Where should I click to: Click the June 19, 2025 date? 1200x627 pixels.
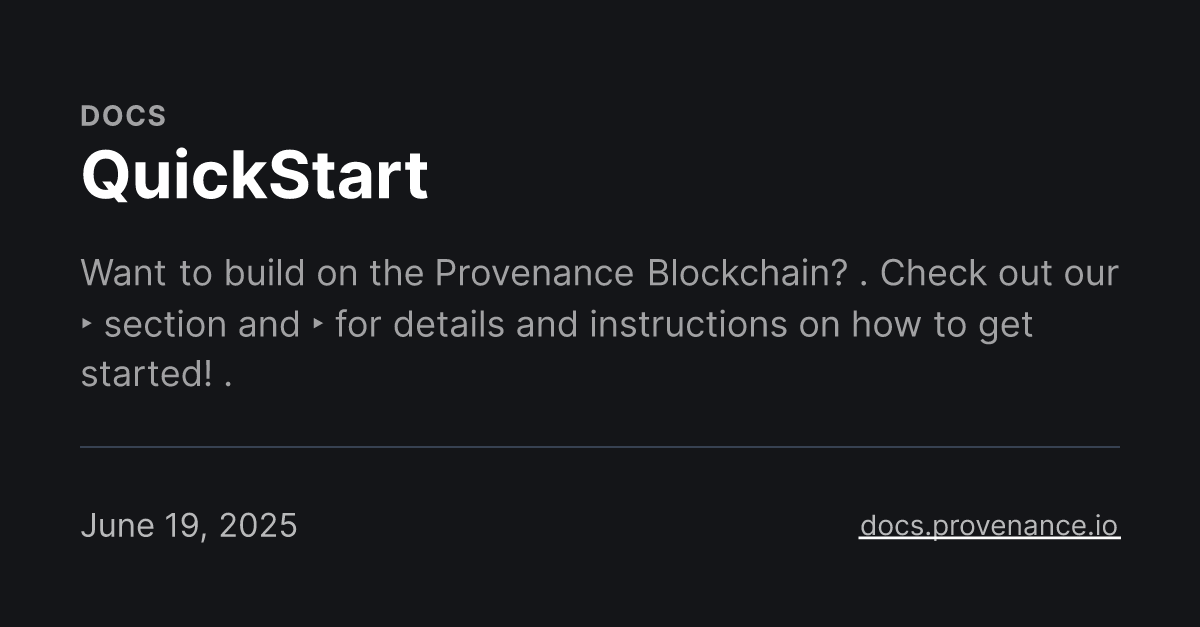click(189, 525)
